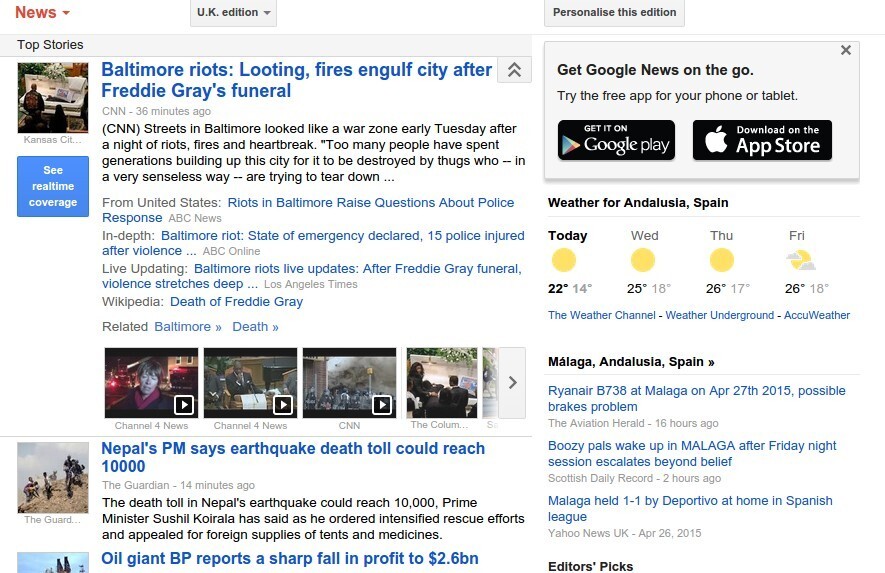Open the Nepal earthquake story thumbnail
The width and height of the screenshot is (885, 573).
[53, 478]
